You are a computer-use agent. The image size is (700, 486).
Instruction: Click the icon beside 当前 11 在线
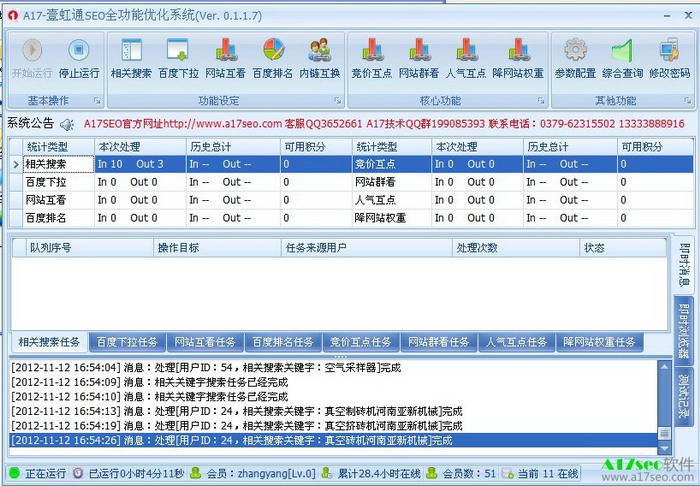click(x=508, y=473)
